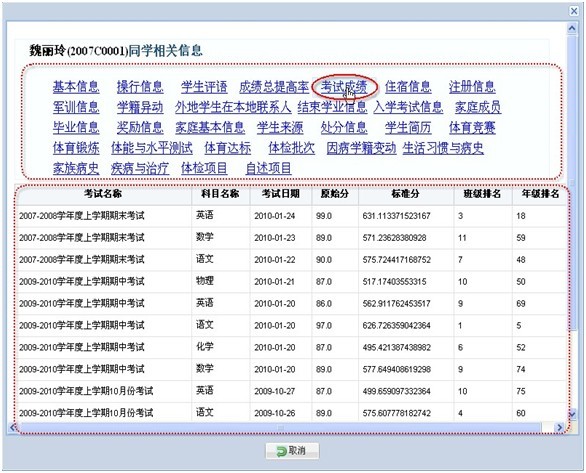Select the 物理 exam row
Image resolution: width=586 pixels, height=473 pixels.
click(x=292, y=281)
